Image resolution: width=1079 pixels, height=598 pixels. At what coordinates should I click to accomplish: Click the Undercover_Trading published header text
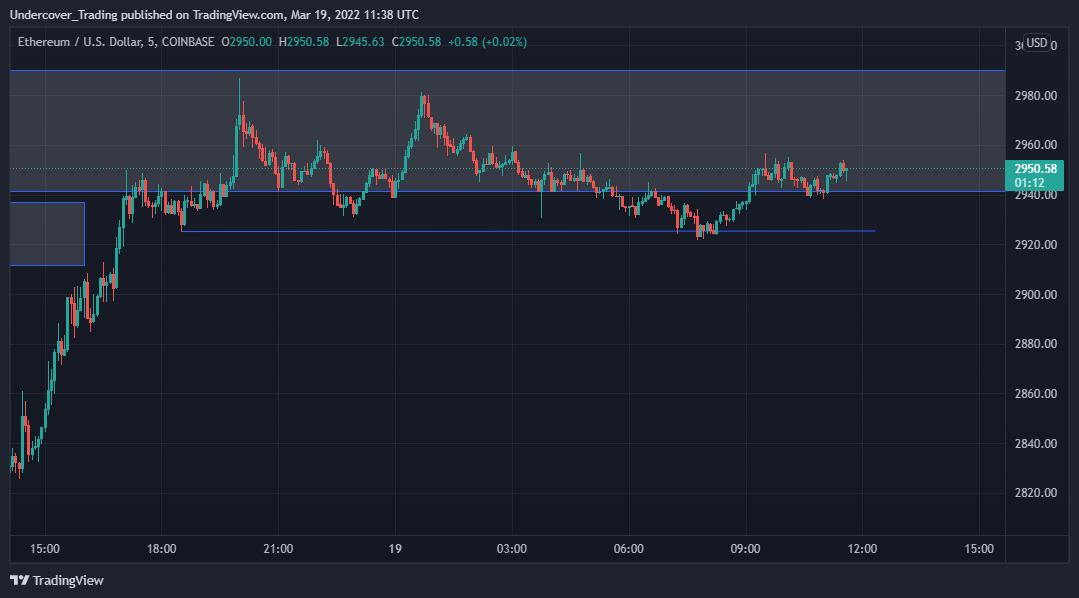pos(214,14)
